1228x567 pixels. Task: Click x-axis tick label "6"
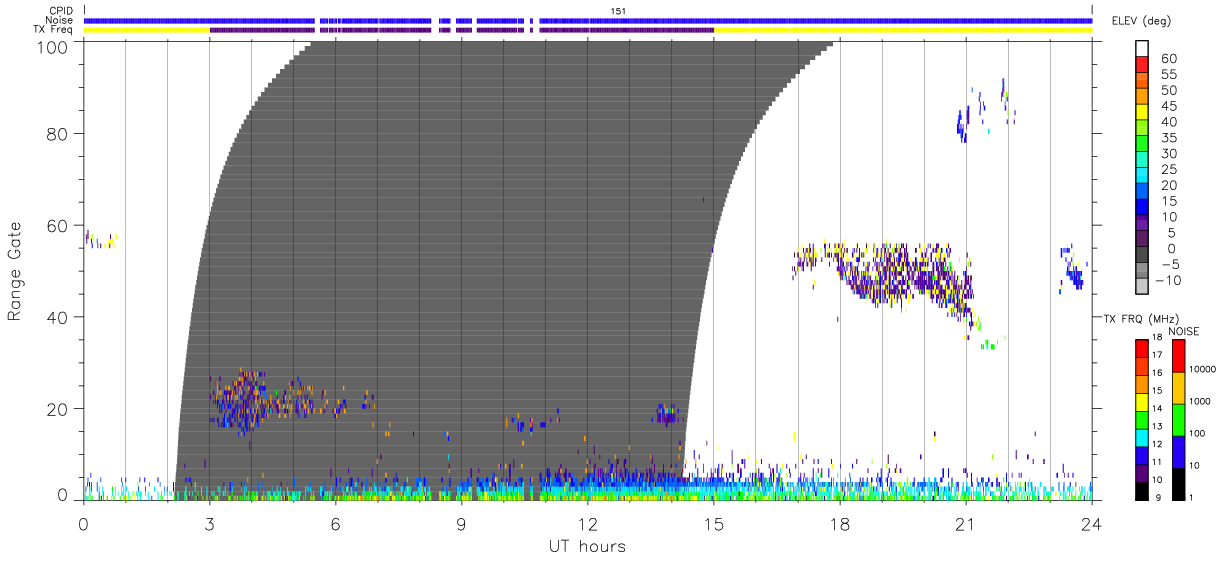(335, 523)
